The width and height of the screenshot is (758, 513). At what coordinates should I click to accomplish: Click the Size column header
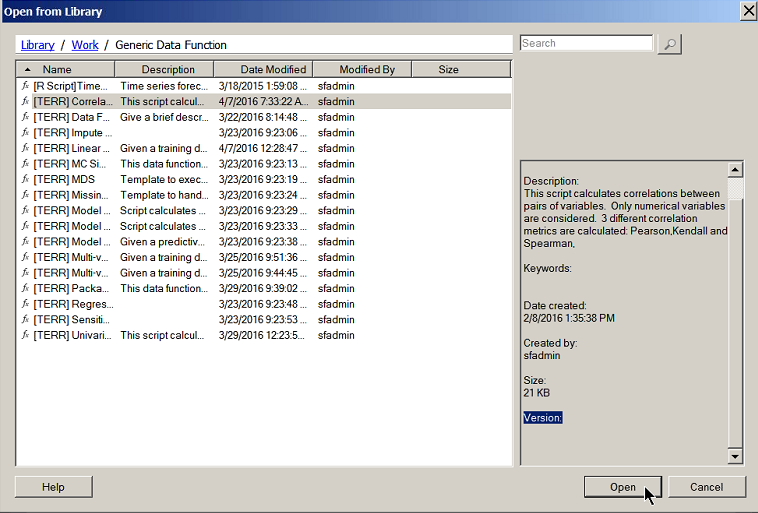point(448,70)
